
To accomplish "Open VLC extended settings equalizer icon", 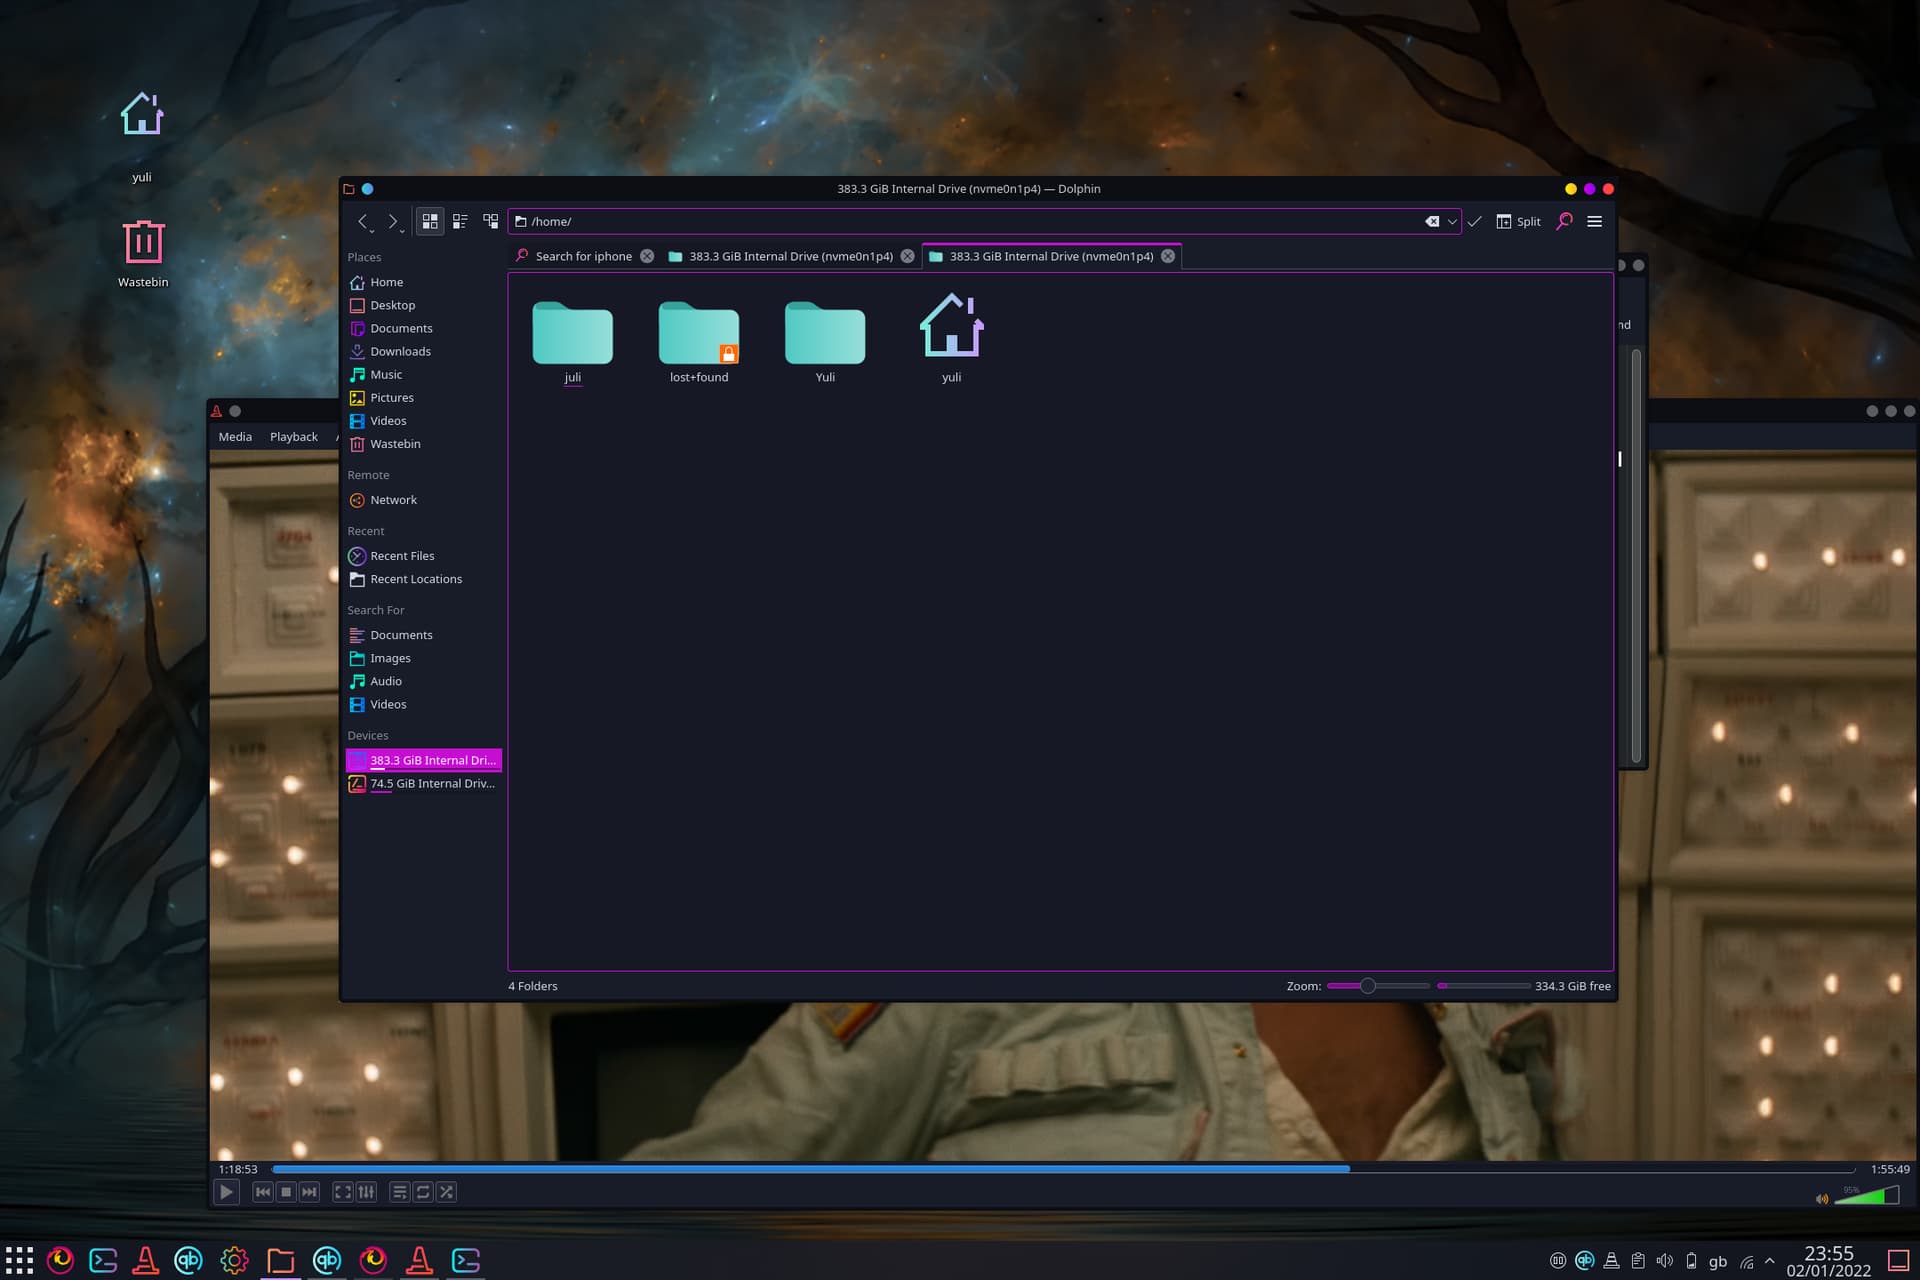I will 367,1192.
